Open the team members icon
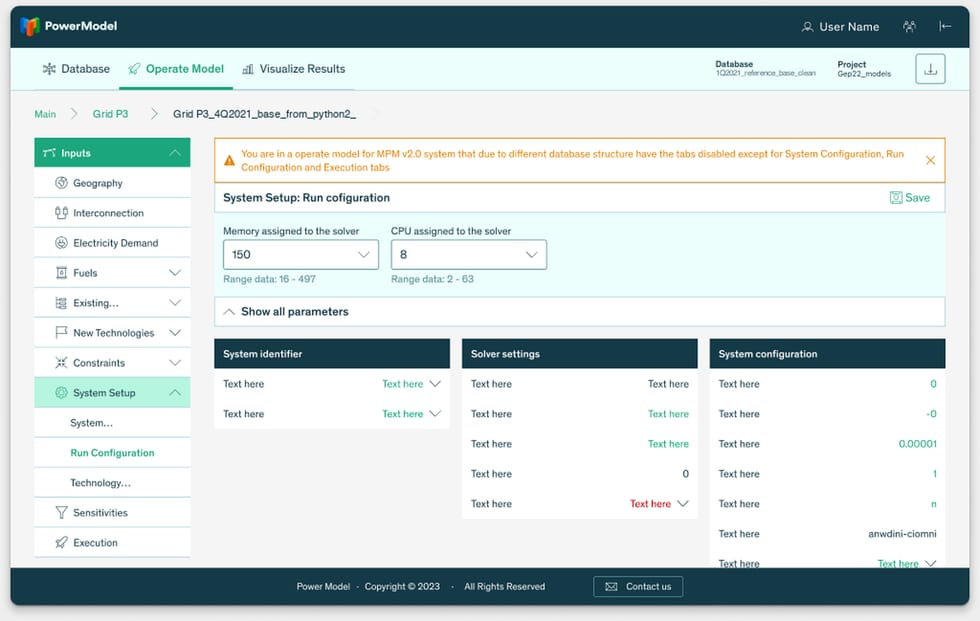Screen dimensions: 980x621 [909, 26]
